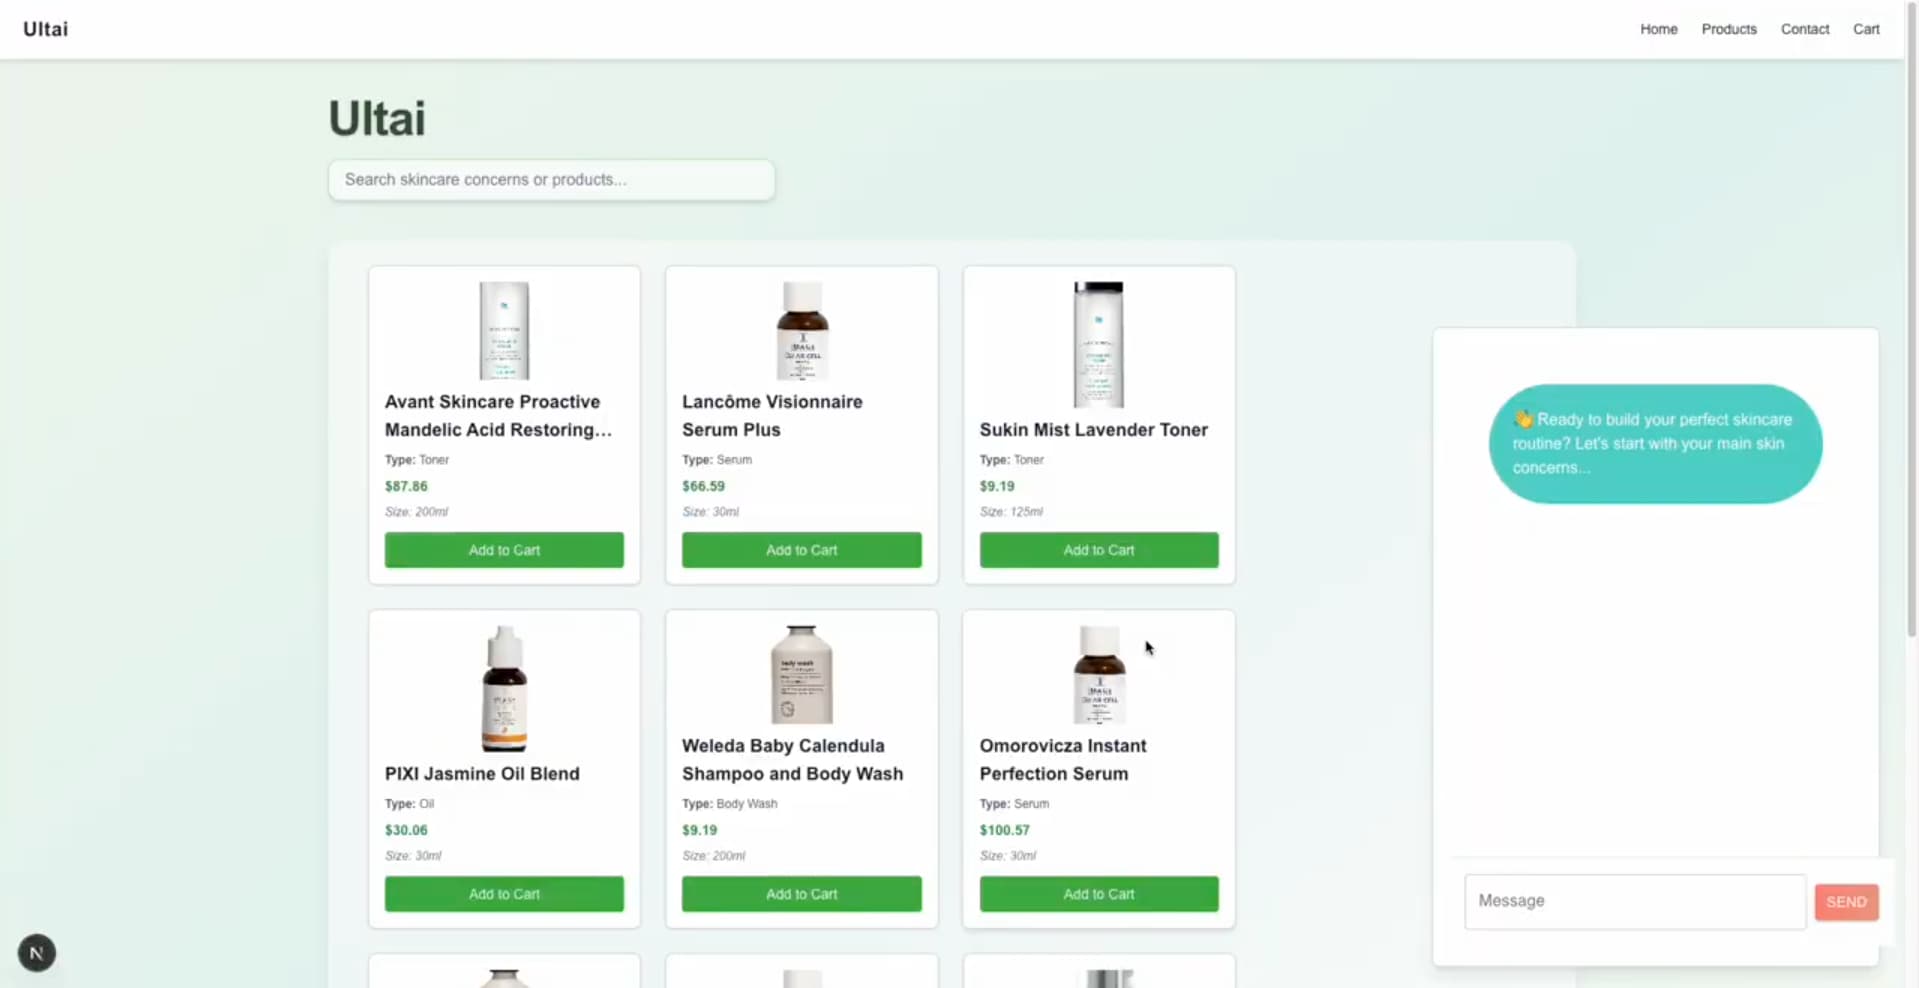The width and height of the screenshot is (1919, 988).
Task: Add Avant Skincare Mandelic Acid toner to cart
Action: pyautogui.click(x=504, y=550)
